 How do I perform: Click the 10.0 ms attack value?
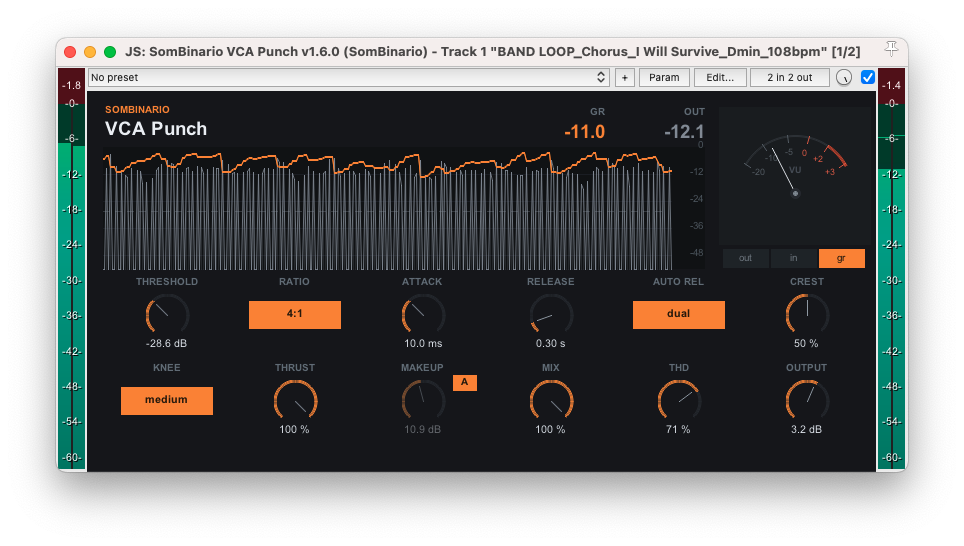point(423,344)
